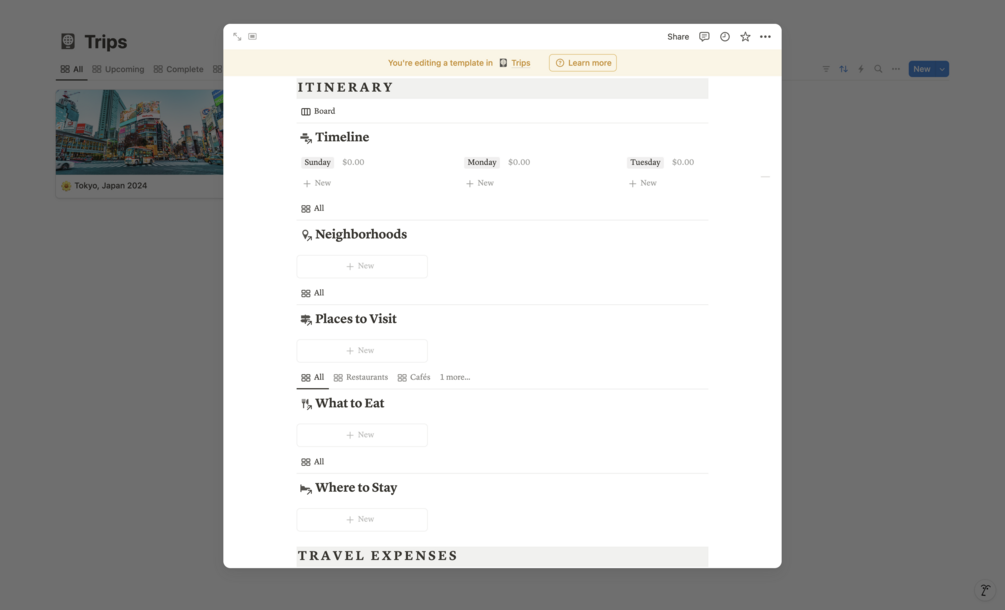
Task: Add a new card under Monday column
Action: pyautogui.click(x=479, y=183)
